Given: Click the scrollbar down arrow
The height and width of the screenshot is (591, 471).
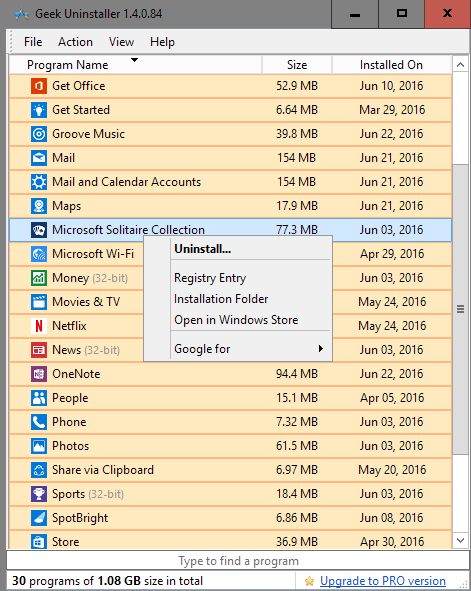Looking at the screenshot, I should pyautogui.click(x=460, y=541).
